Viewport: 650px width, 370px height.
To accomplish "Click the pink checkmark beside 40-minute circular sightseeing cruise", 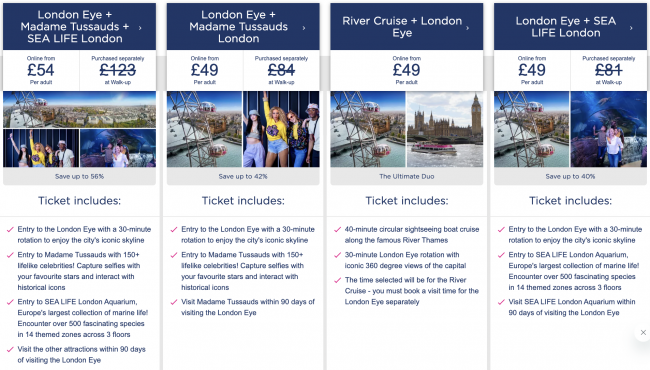I will coord(337,230).
